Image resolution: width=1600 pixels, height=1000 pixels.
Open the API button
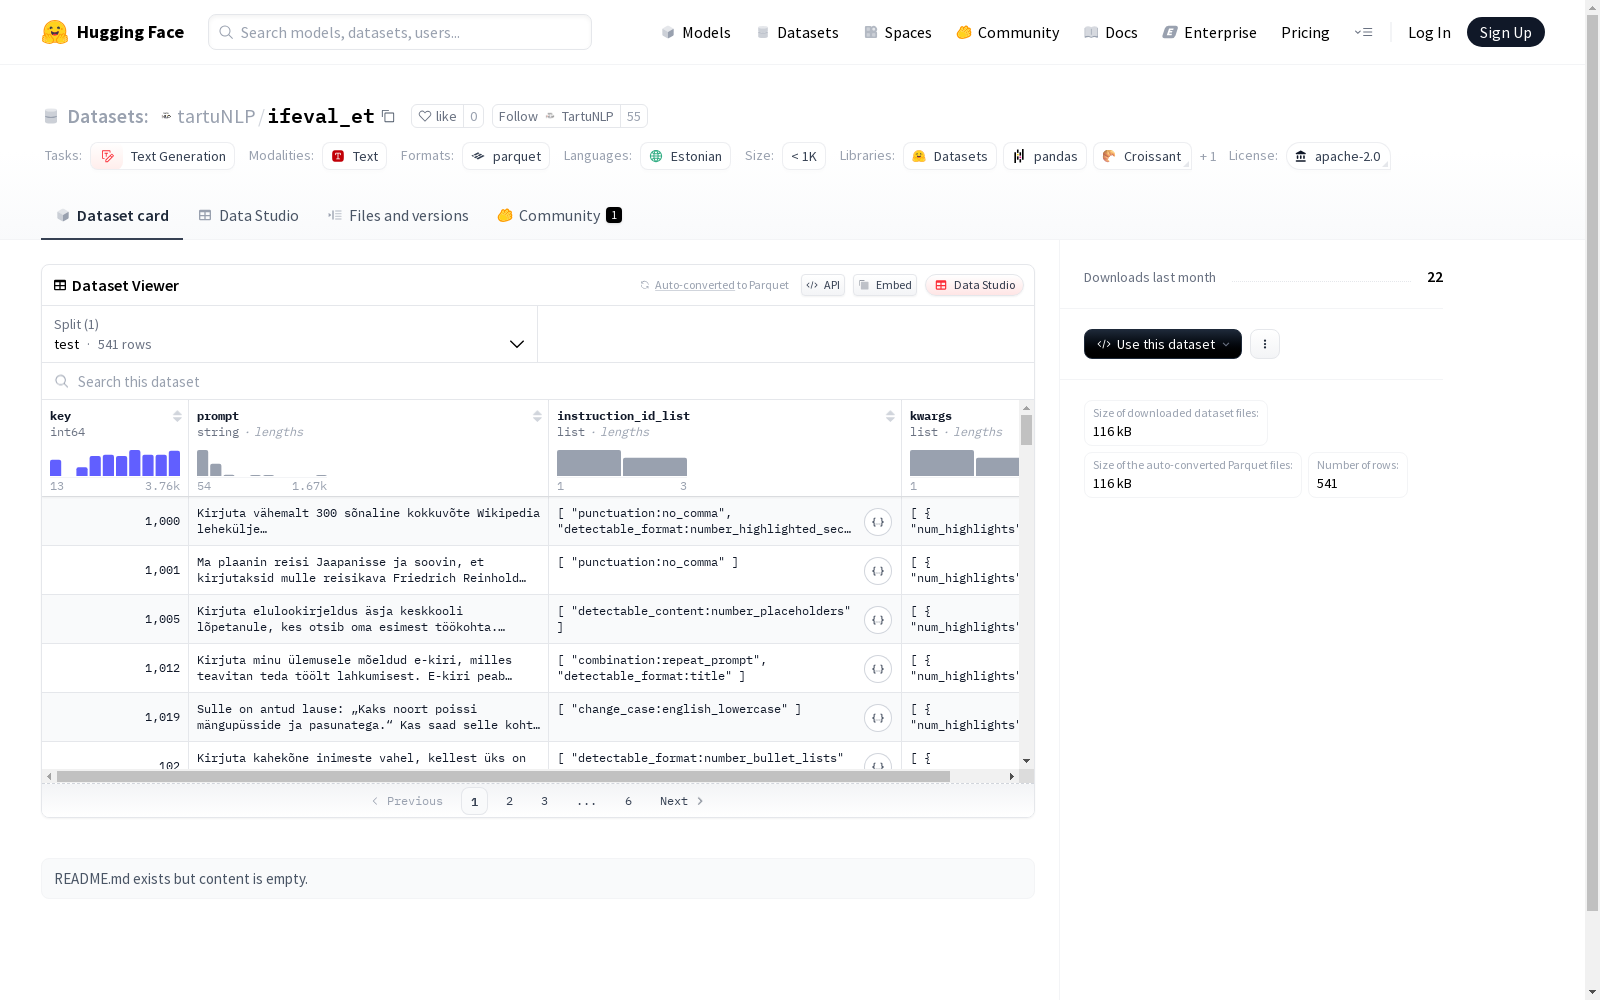tap(823, 285)
